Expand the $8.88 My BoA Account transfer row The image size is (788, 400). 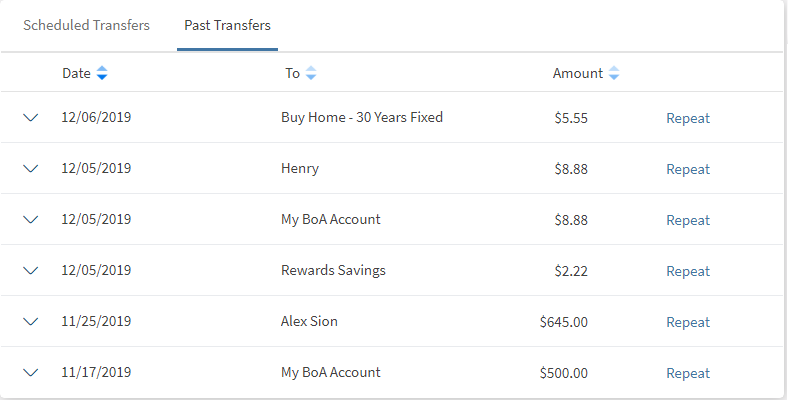[30, 220]
